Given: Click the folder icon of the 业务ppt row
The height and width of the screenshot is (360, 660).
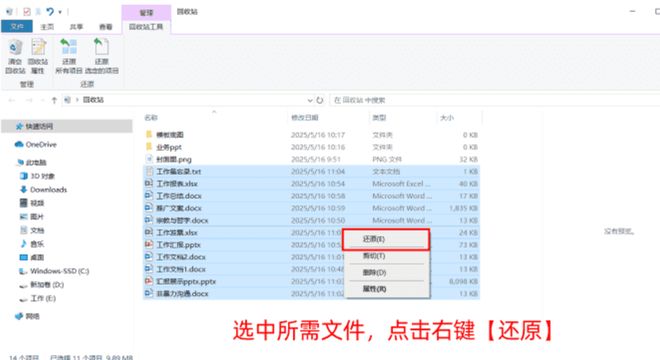Looking at the screenshot, I should coord(149,147).
